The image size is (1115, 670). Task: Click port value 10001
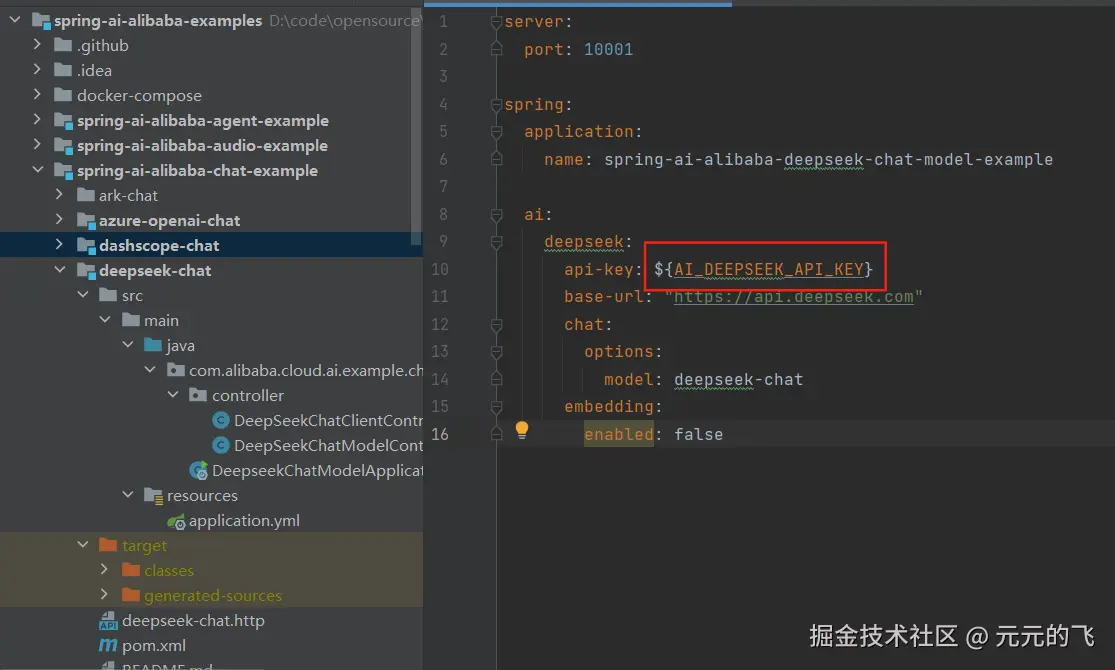click(x=608, y=49)
